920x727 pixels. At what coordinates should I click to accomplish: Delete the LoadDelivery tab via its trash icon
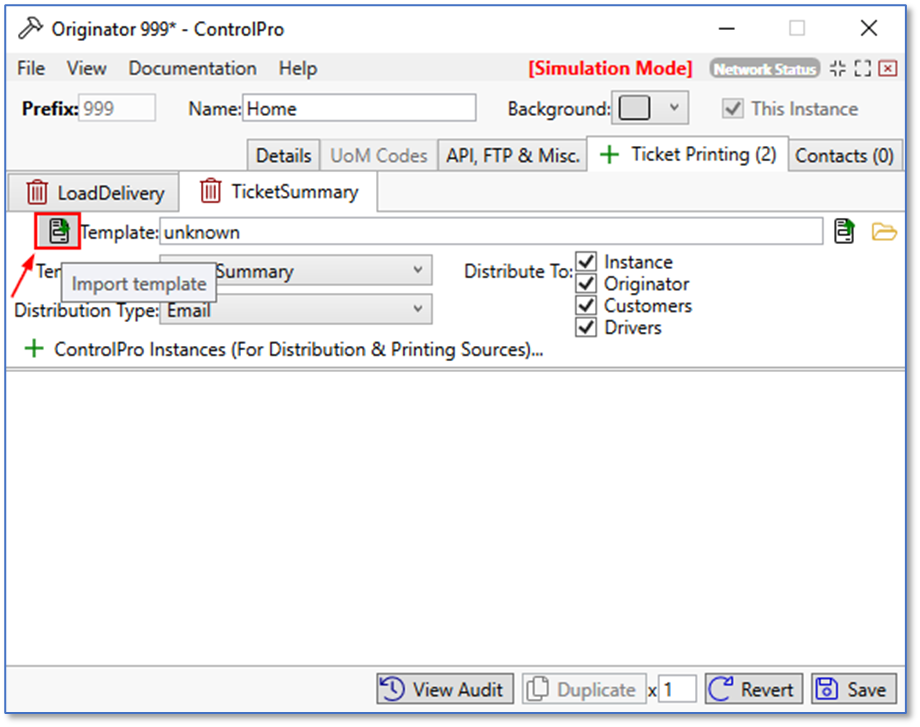[x=37, y=192]
